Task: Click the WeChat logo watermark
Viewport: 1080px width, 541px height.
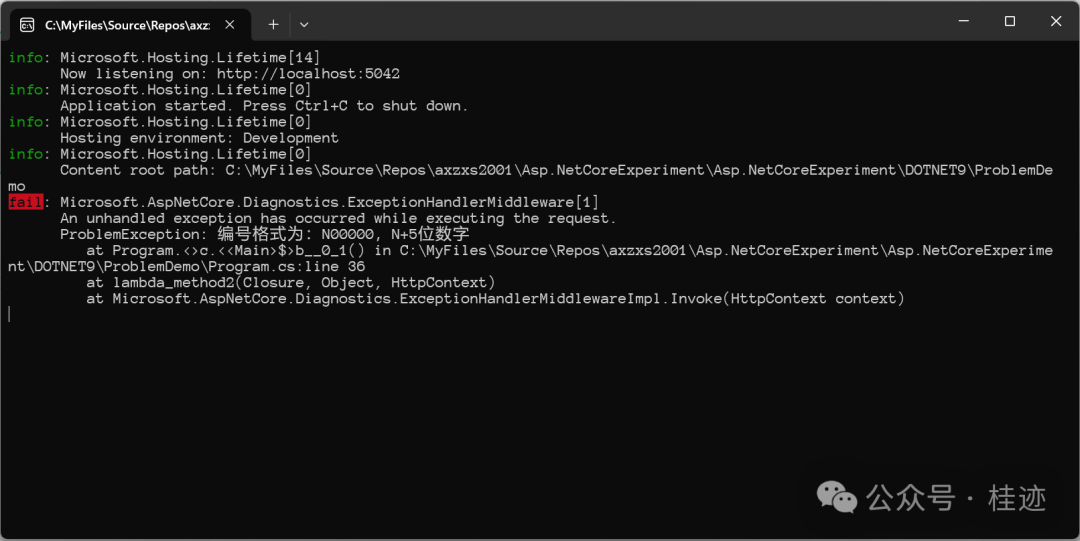Action: point(836,497)
